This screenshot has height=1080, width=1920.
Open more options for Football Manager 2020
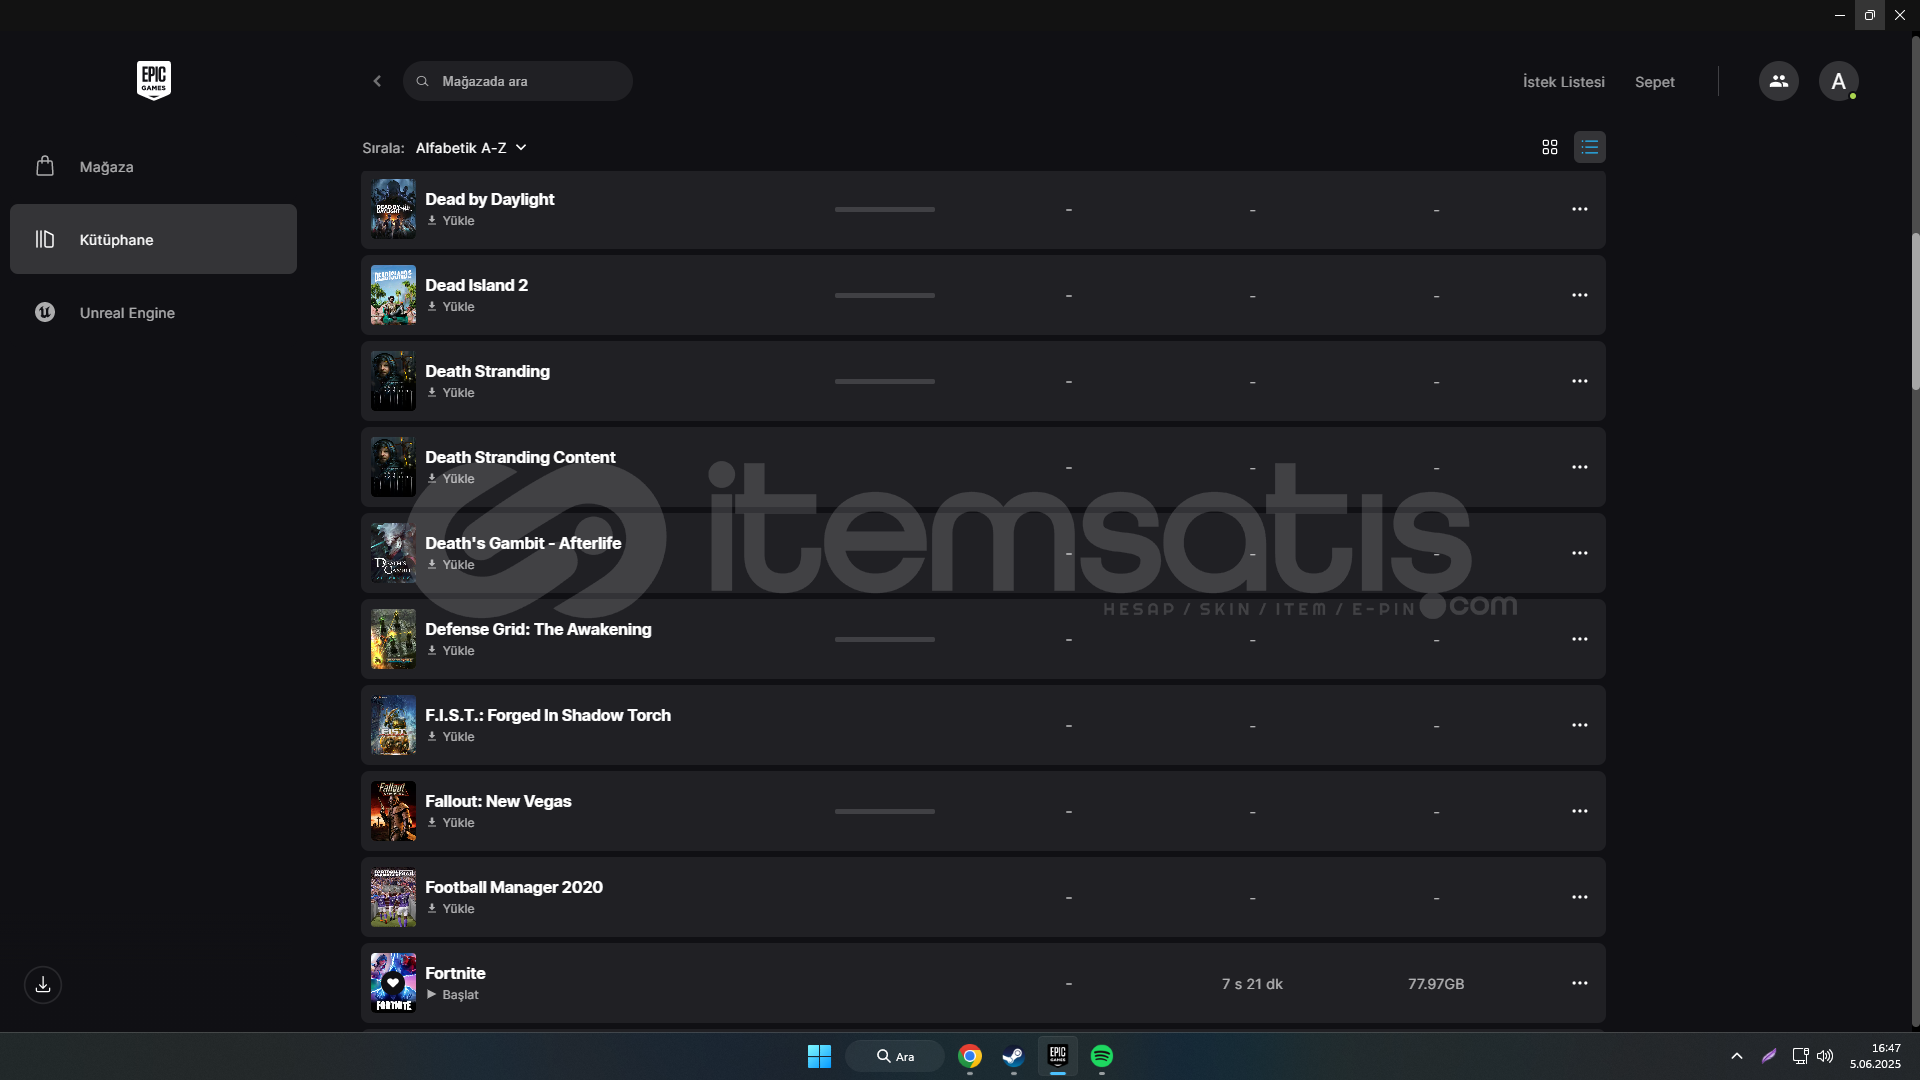tap(1580, 897)
